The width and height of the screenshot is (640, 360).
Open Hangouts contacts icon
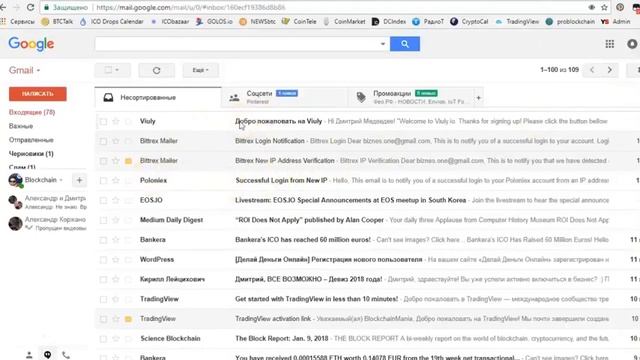tap(29, 355)
